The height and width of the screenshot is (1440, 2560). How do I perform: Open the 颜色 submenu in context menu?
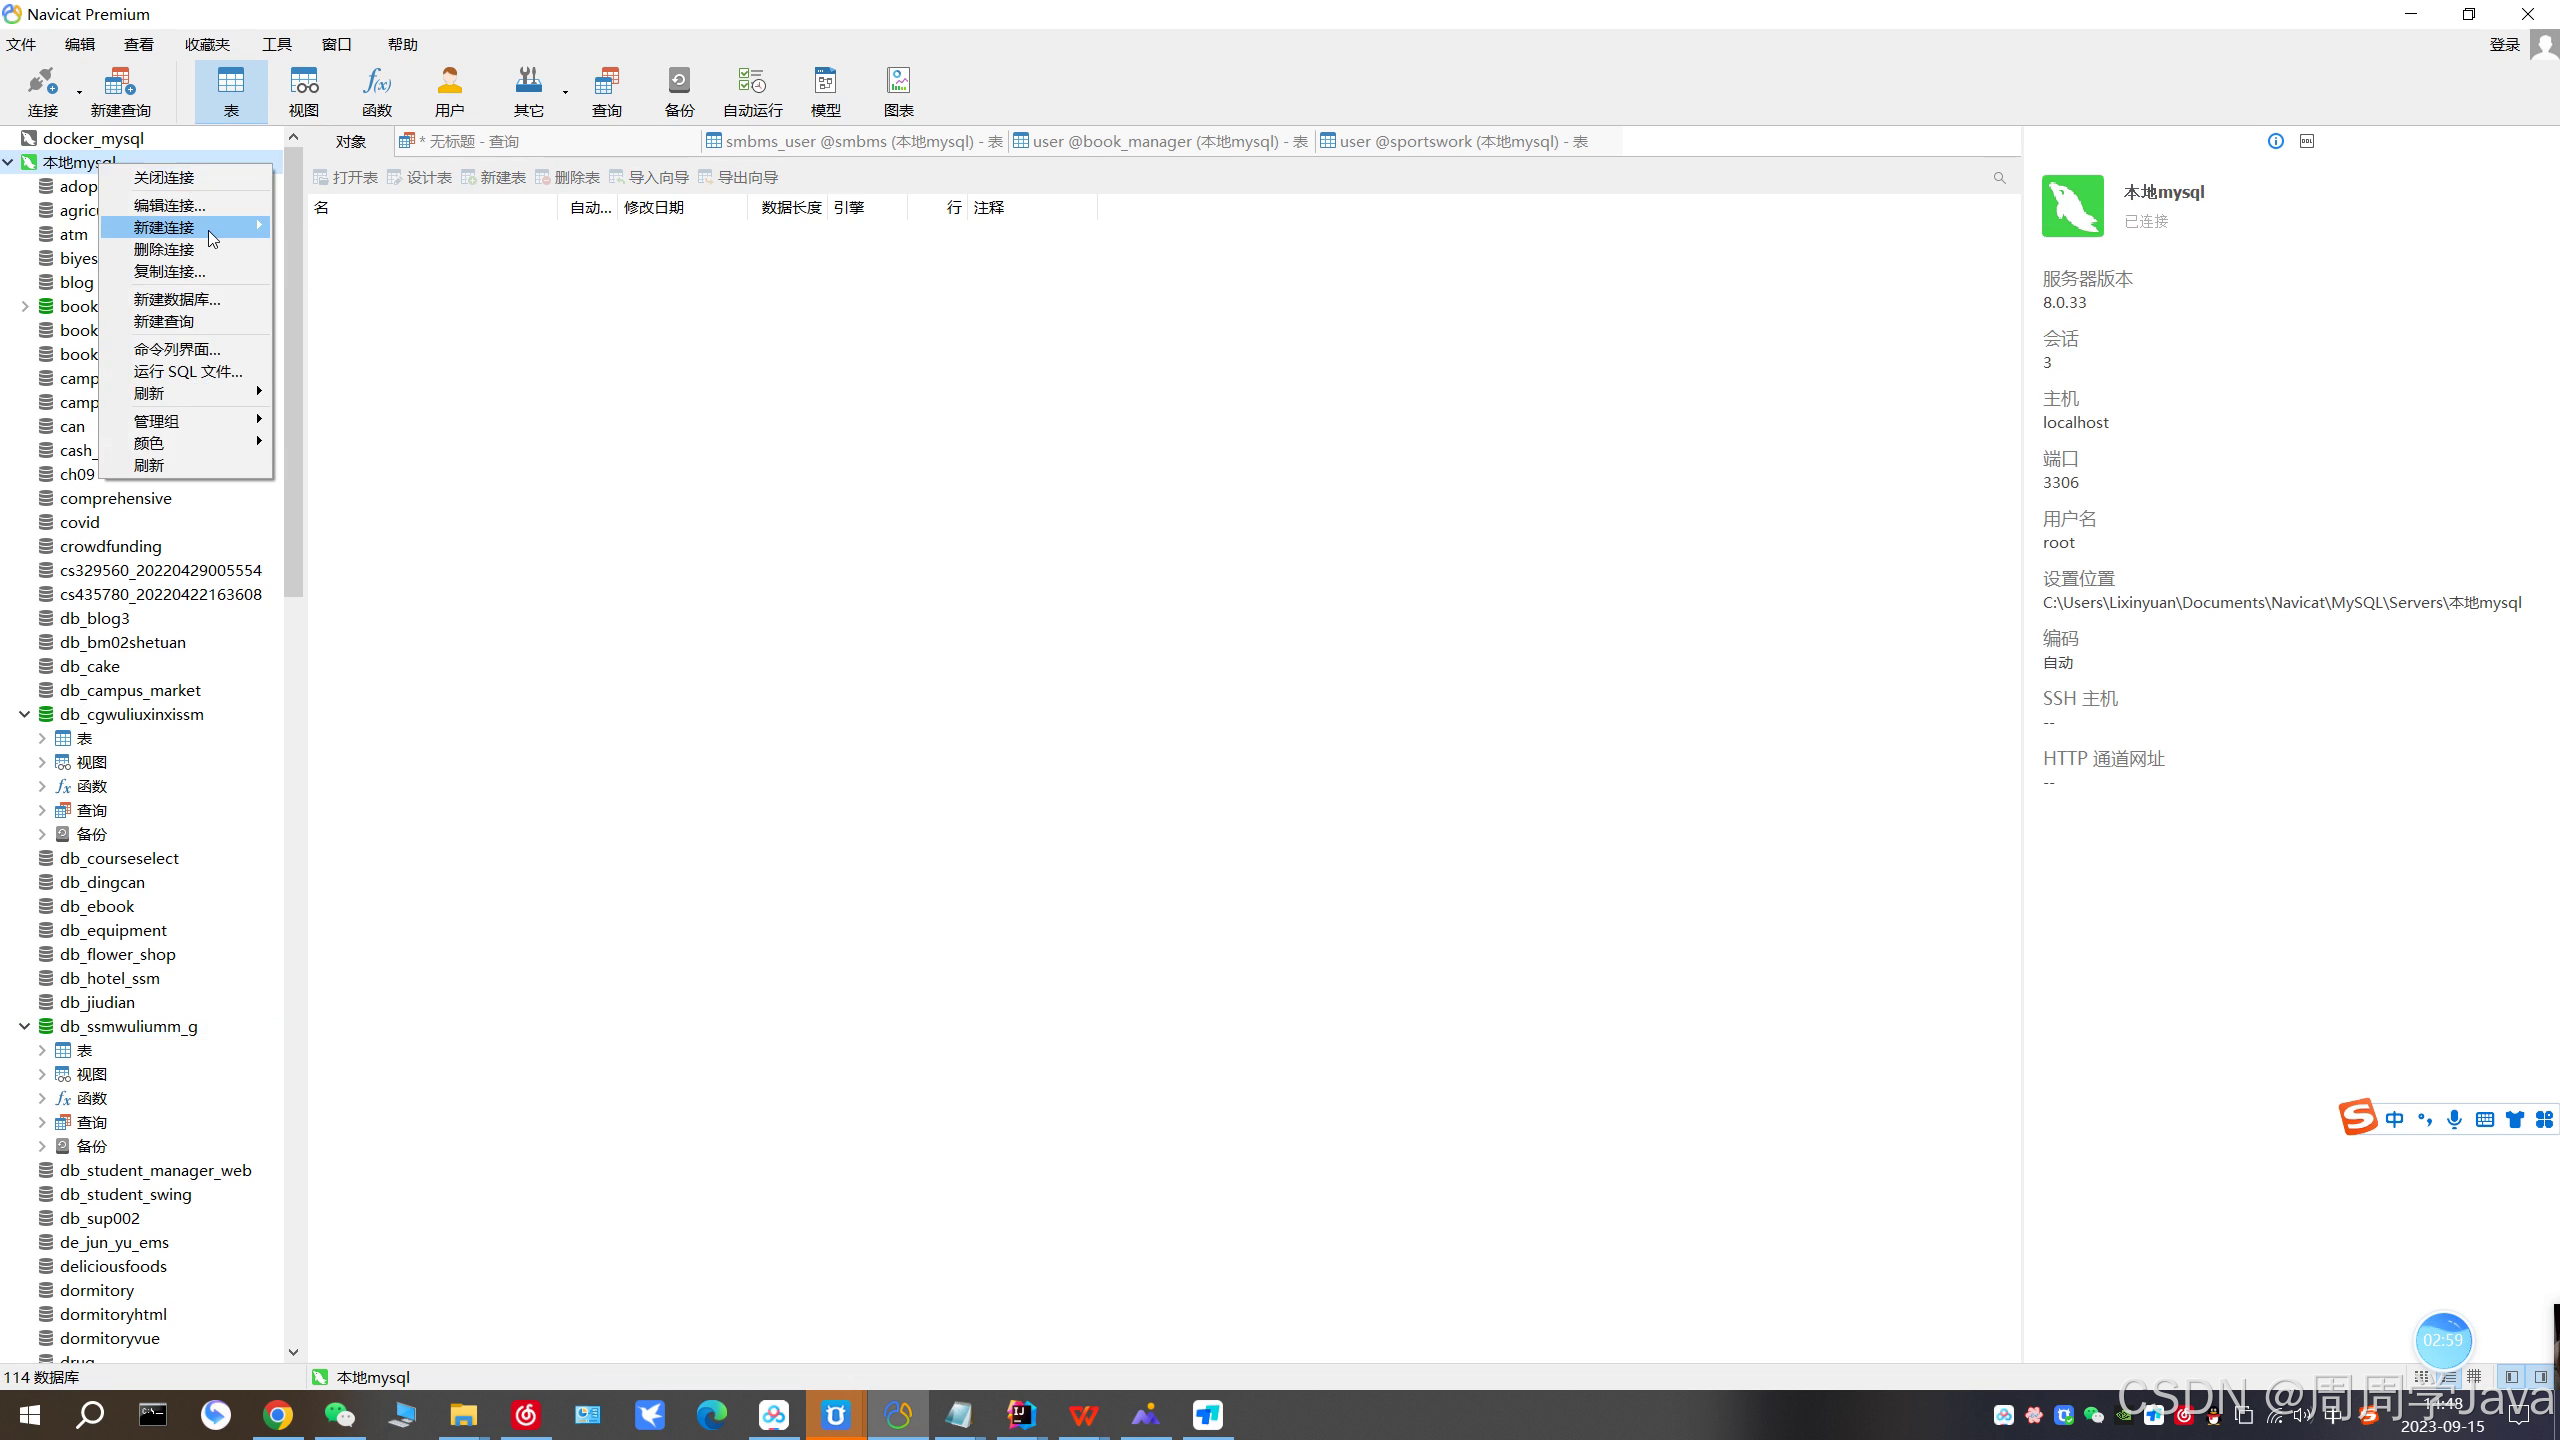[149, 443]
